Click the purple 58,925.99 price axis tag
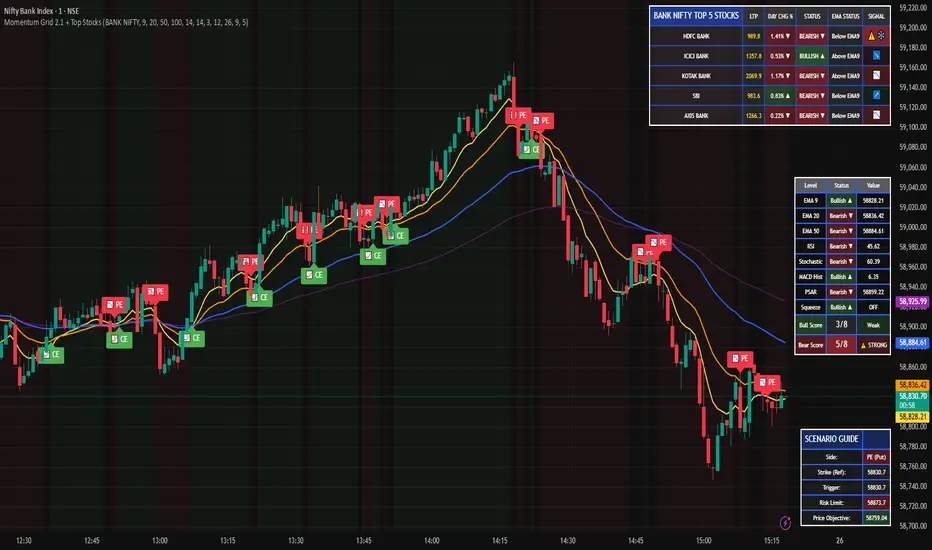 tap(913, 302)
